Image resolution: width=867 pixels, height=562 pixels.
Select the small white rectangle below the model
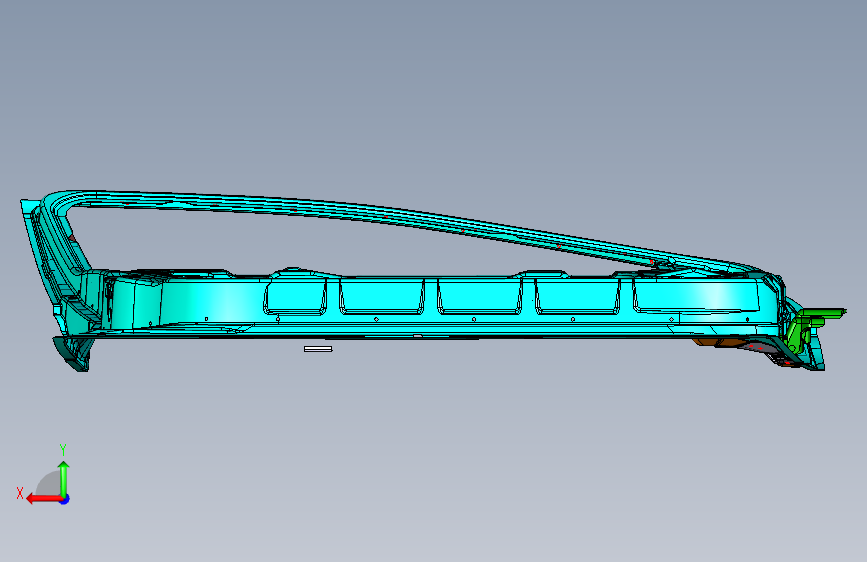click(318, 349)
